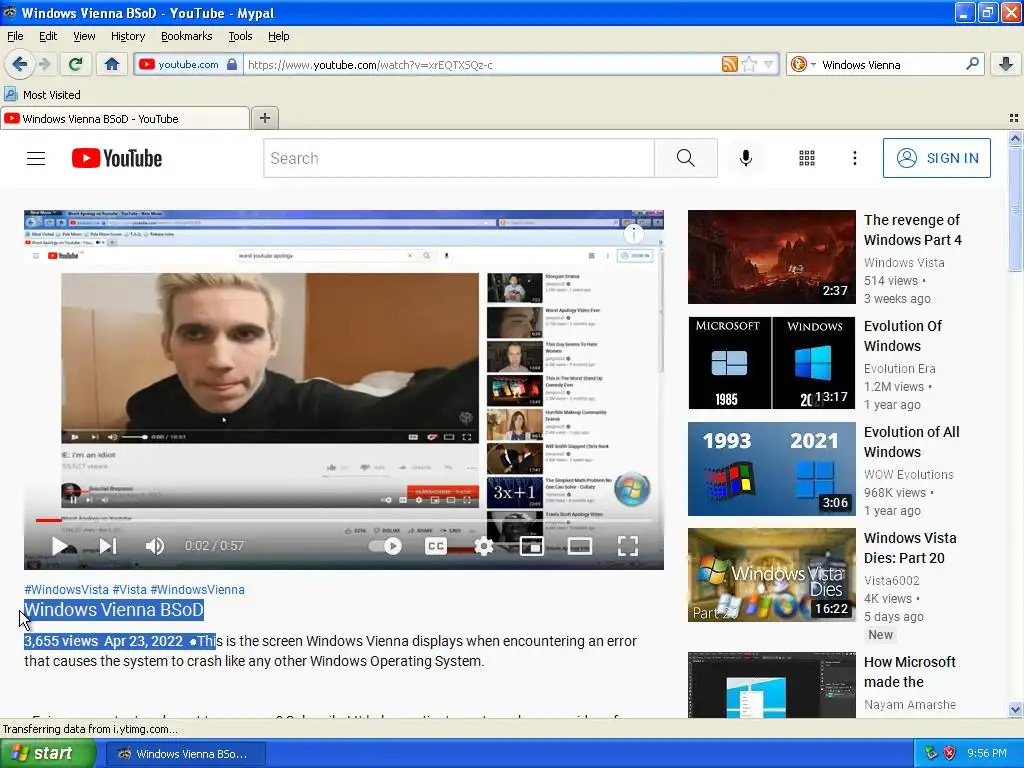
Task: Toggle the autoplay switch in player
Action: pos(385,546)
